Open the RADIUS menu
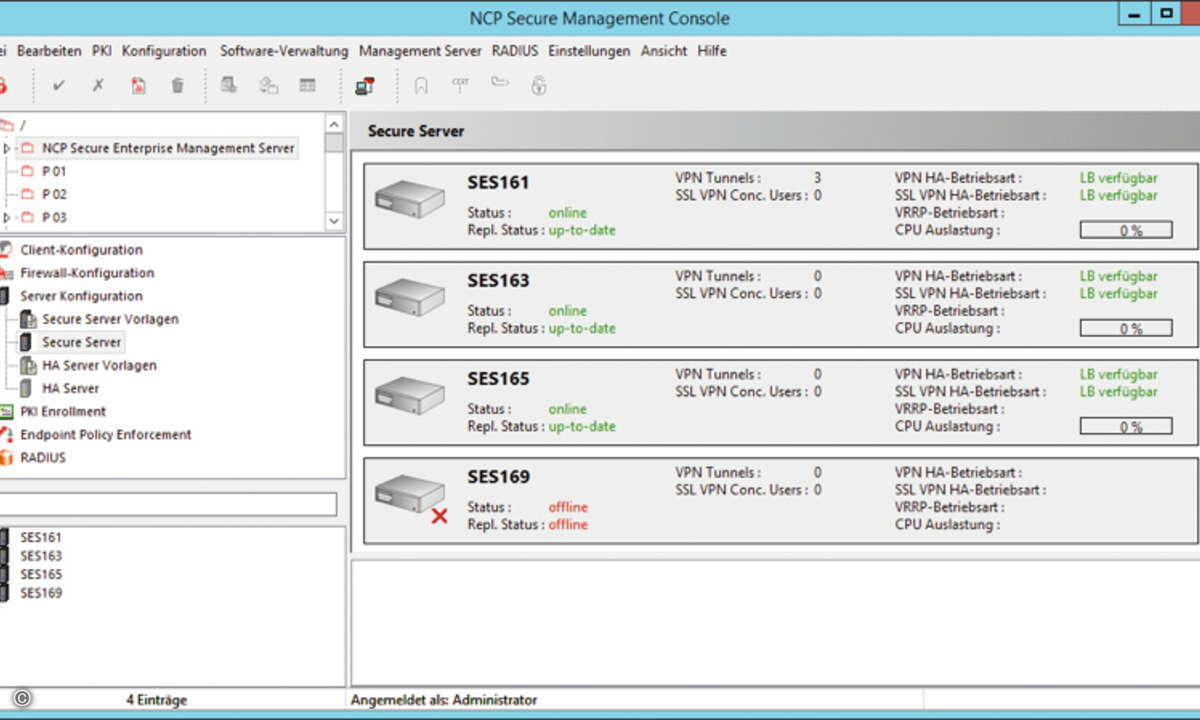 tap(515, 51)
